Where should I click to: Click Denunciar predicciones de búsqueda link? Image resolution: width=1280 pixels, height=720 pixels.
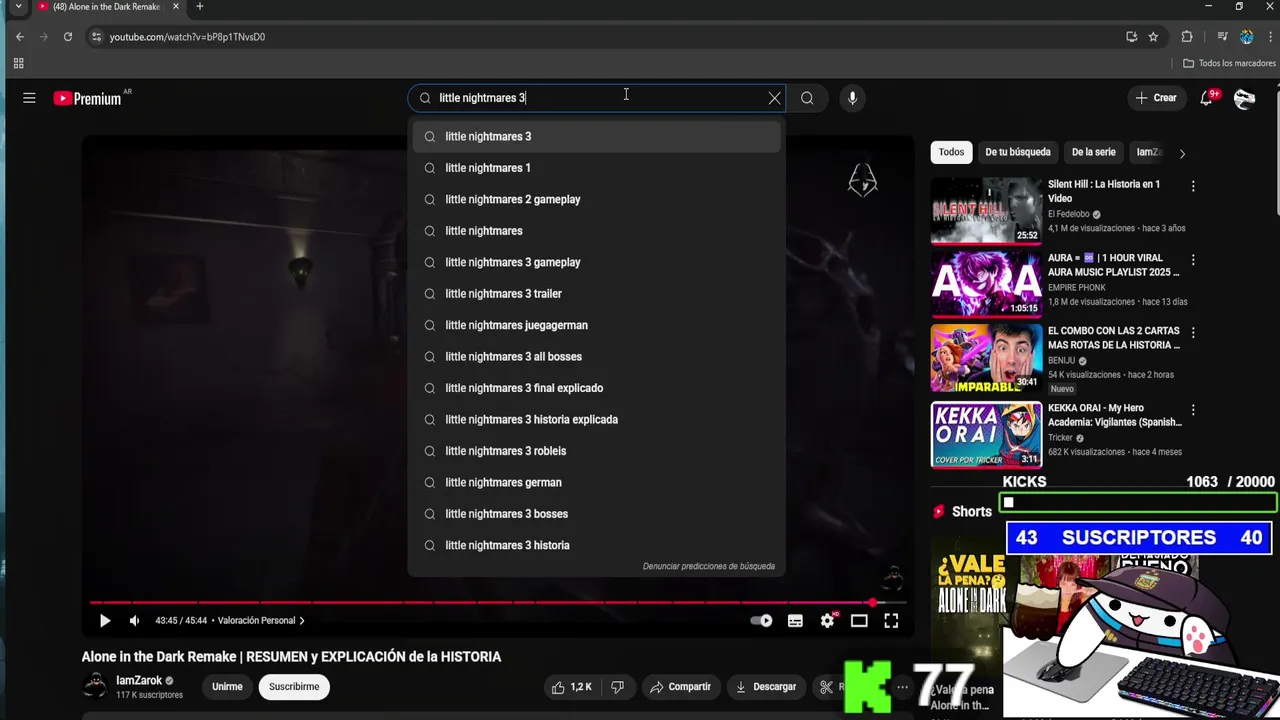(x=709, y=566)
